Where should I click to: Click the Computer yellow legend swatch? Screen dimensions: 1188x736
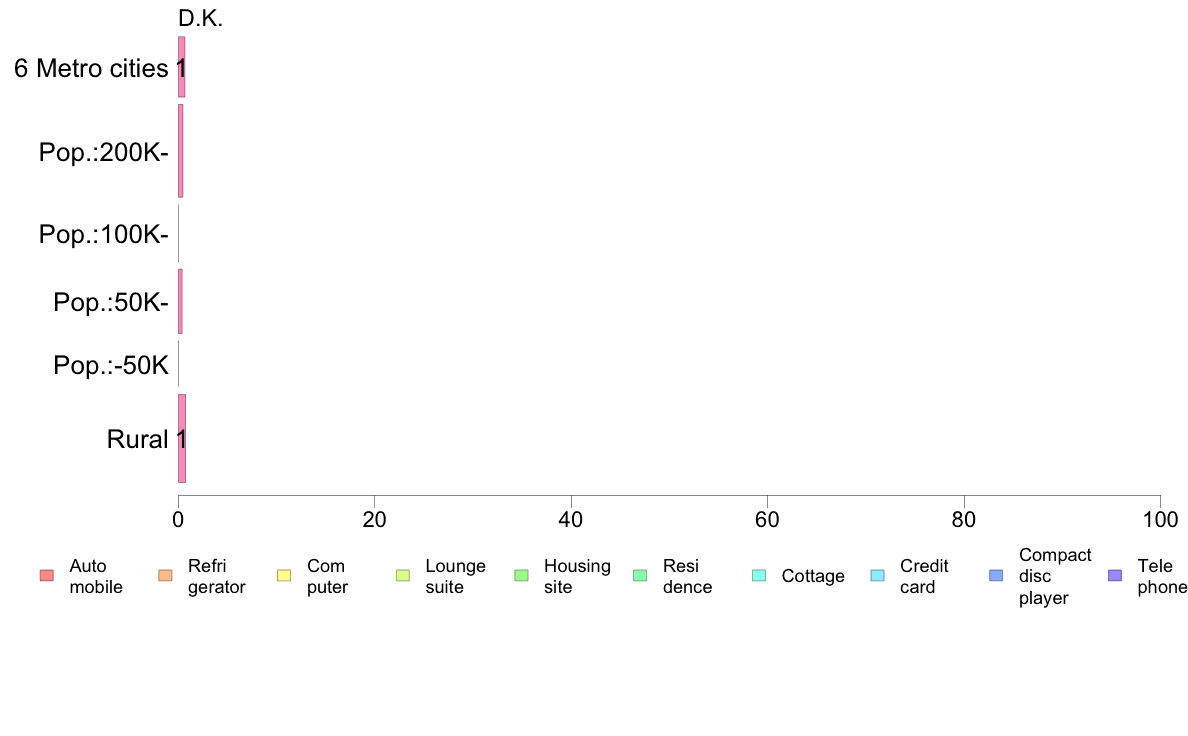click(x=284, y=575)
